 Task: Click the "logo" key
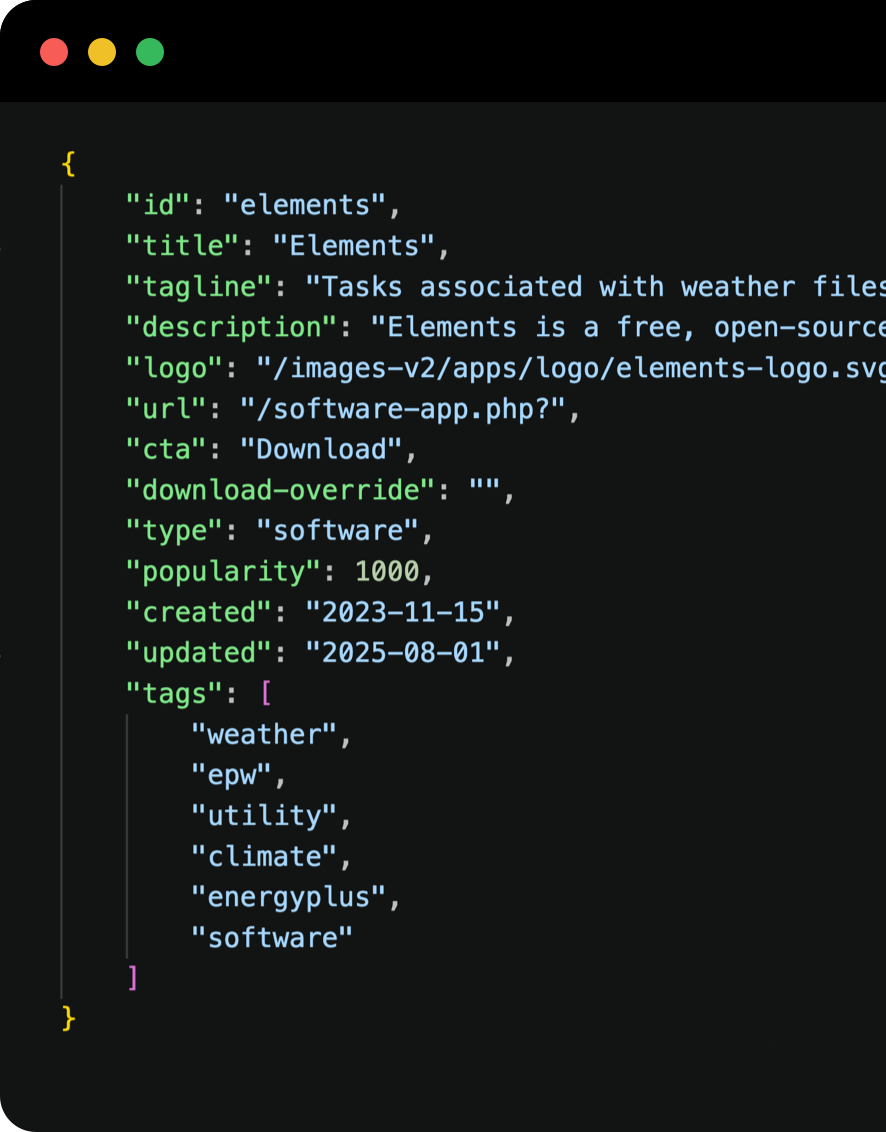click(174, 368)
